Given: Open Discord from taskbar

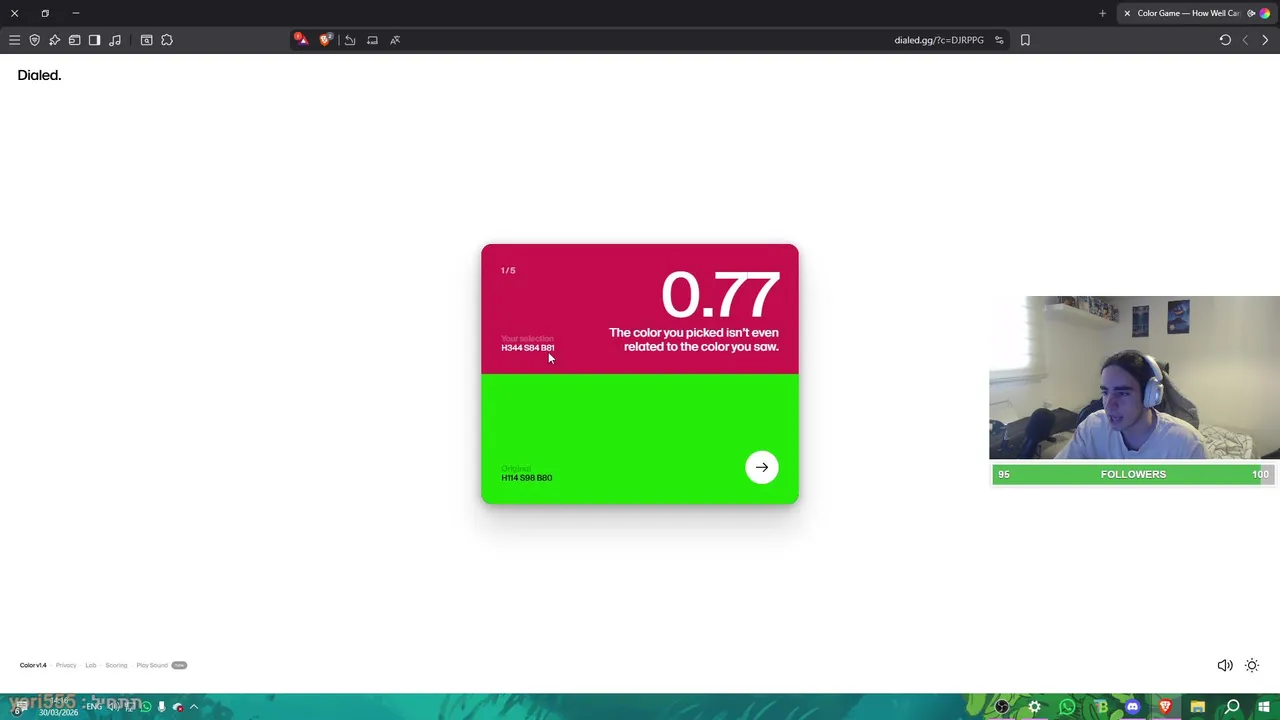Looking at the screenshot, I should tap(1132, 707).
